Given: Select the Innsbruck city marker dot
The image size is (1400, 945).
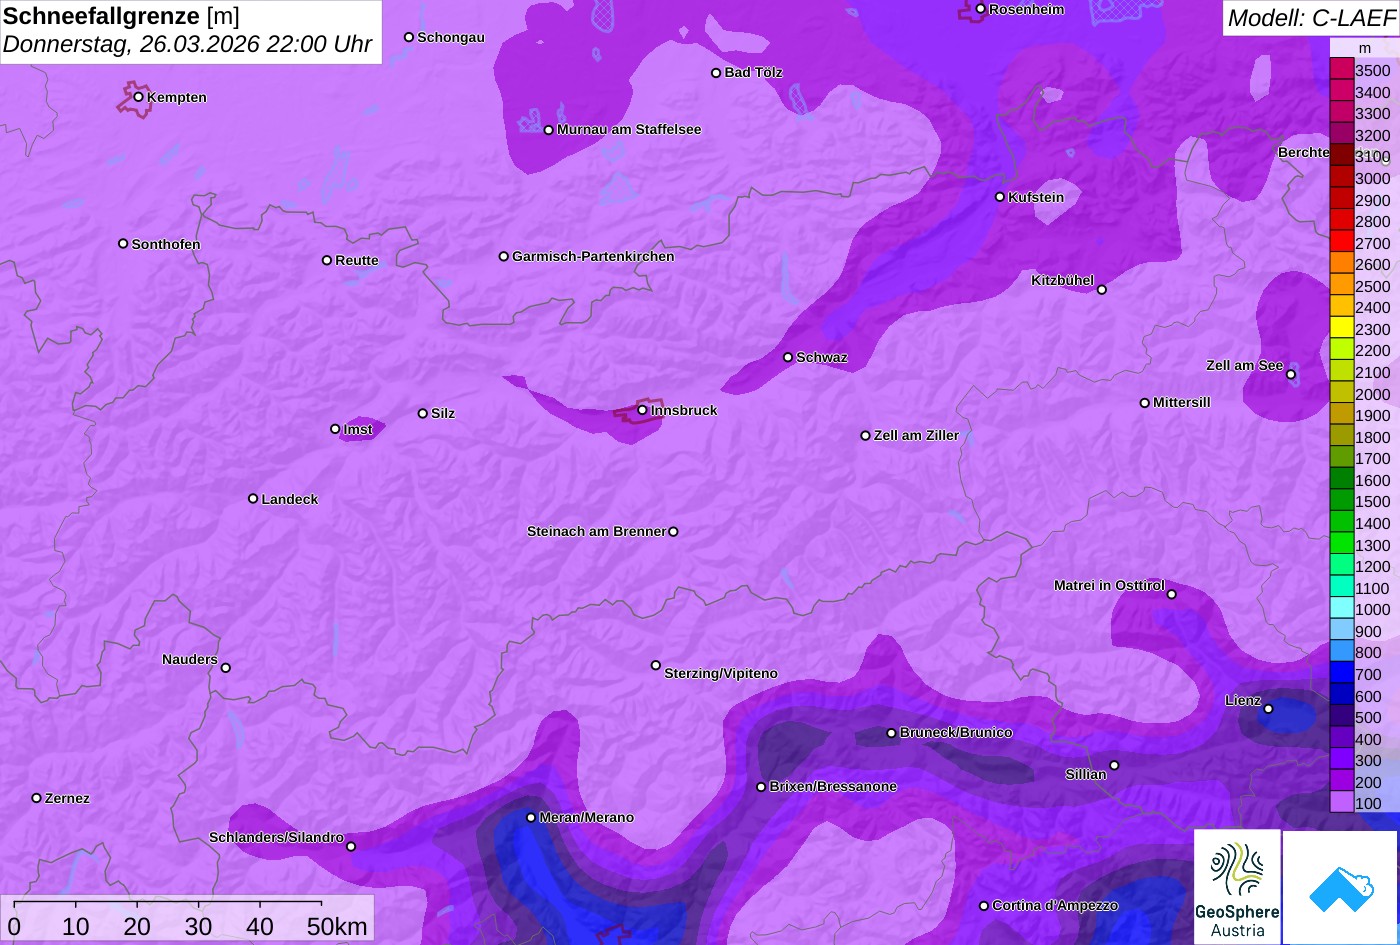Looking at the screenshot, I should point(642,410).
